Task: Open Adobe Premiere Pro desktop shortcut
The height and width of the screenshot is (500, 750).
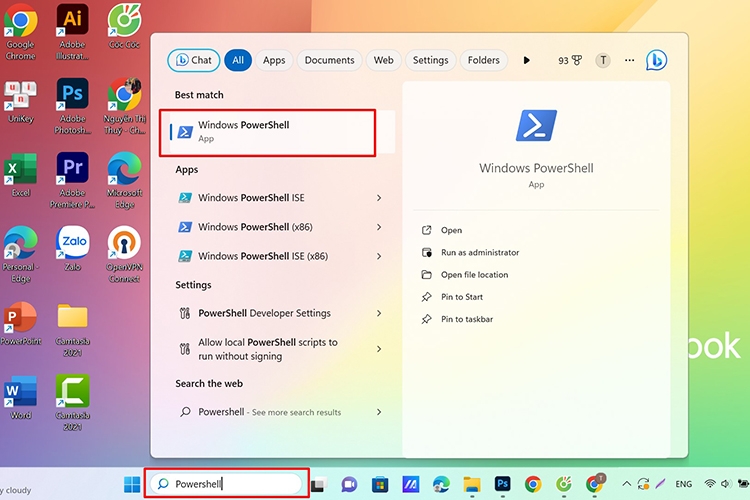Action: click(x=72, y=180)
